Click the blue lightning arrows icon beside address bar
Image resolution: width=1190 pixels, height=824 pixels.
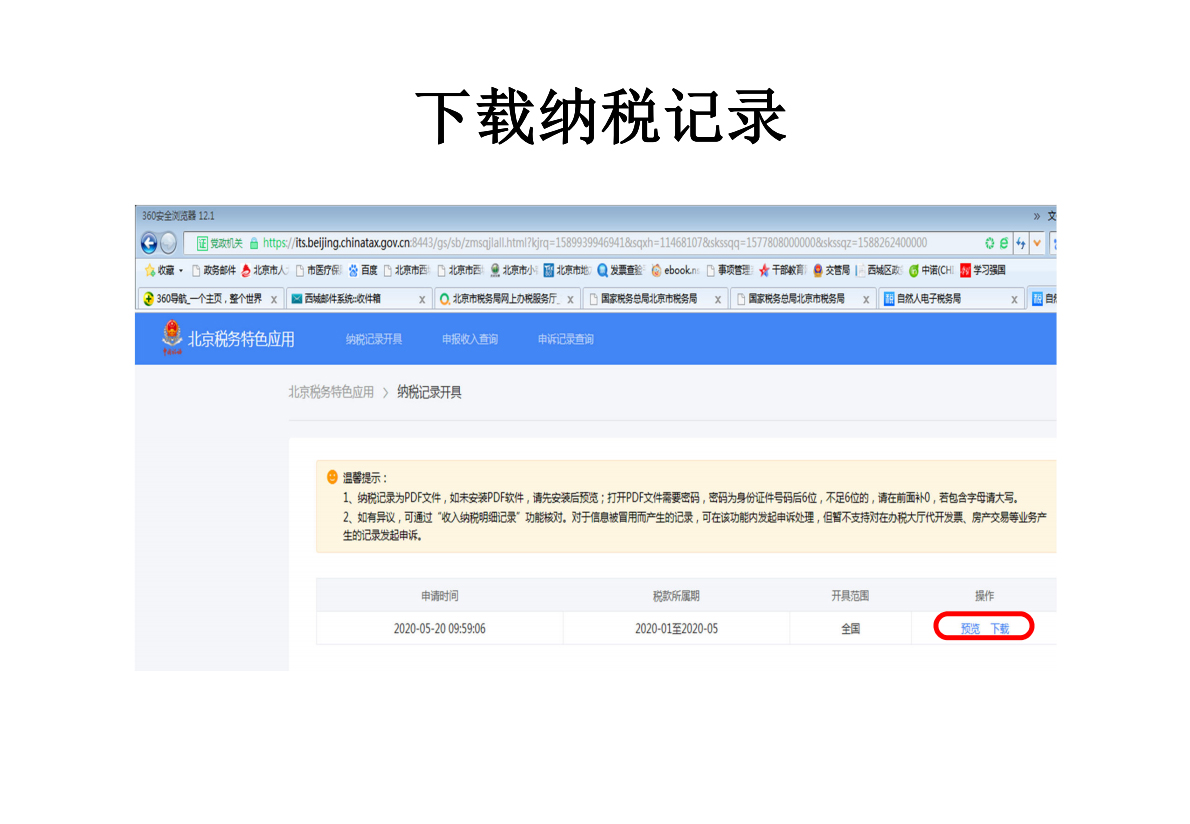point(1021,243)
